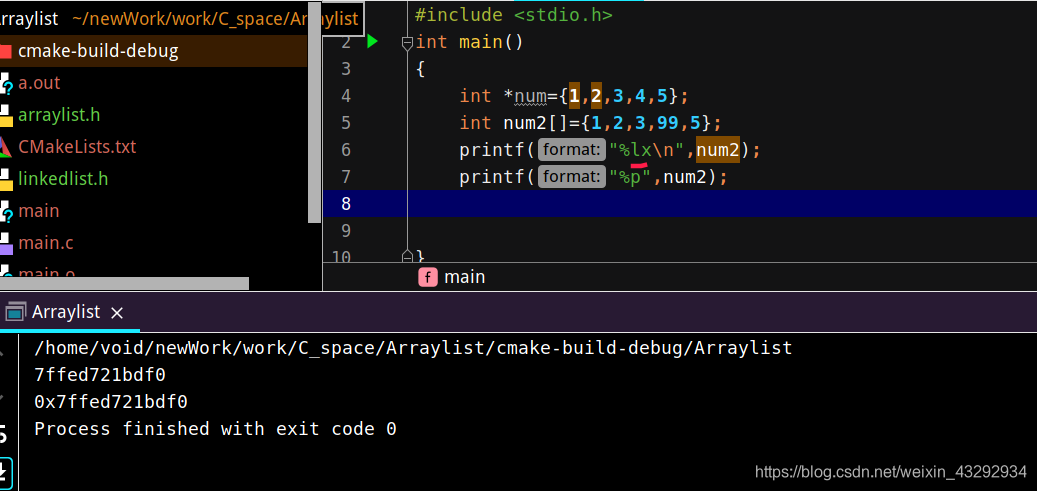Click the int main() declaration
The height and width of the screenshot is (491, 1037).
coord(470,42)
